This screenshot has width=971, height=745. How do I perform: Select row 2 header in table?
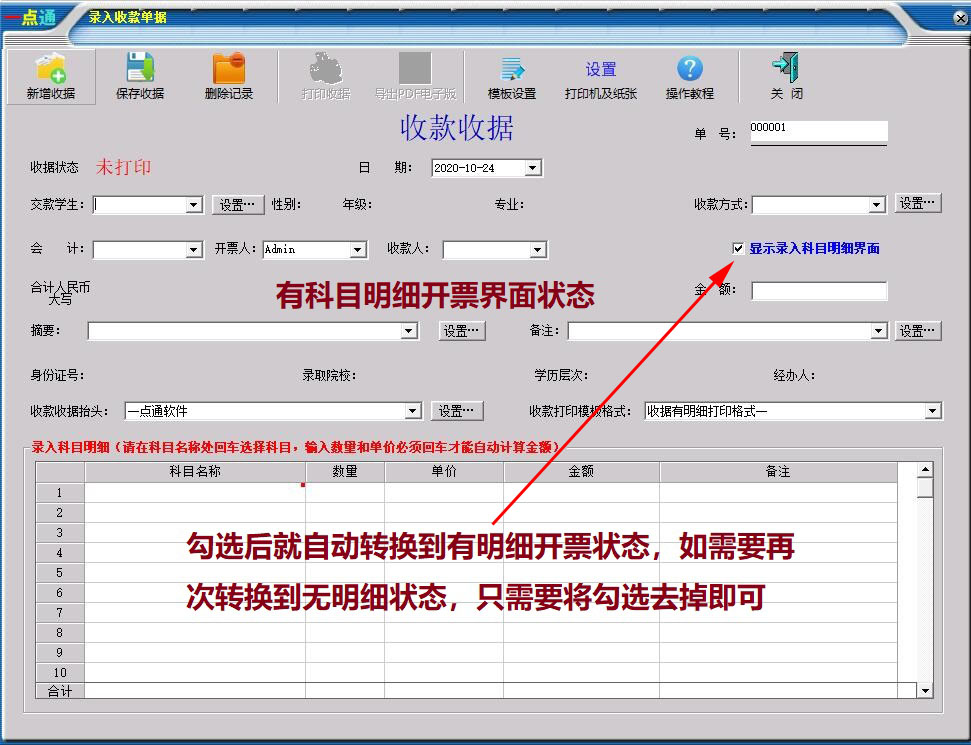click(60, 513)
